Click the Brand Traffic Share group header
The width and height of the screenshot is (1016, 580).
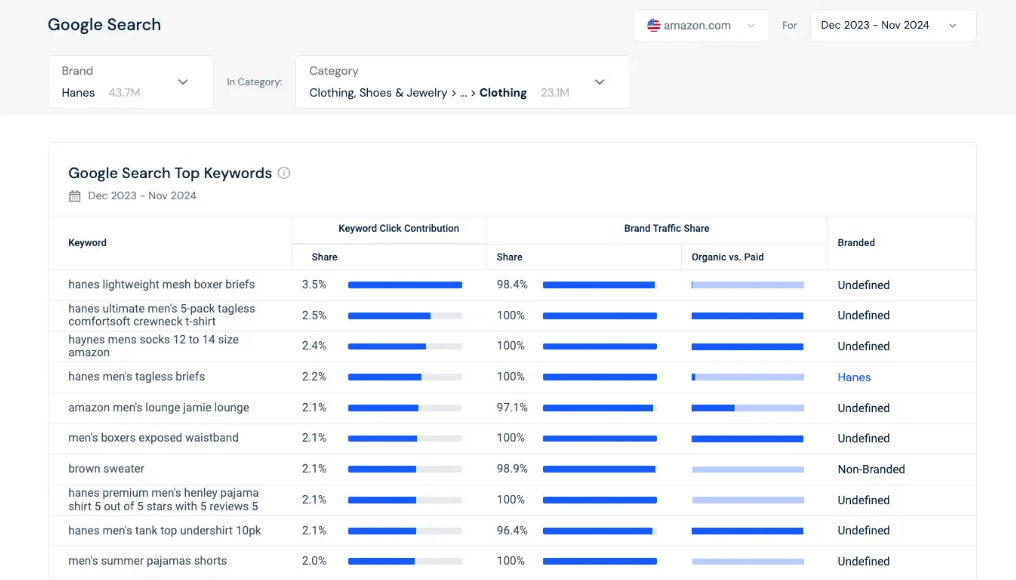click(x=666, y=228)
